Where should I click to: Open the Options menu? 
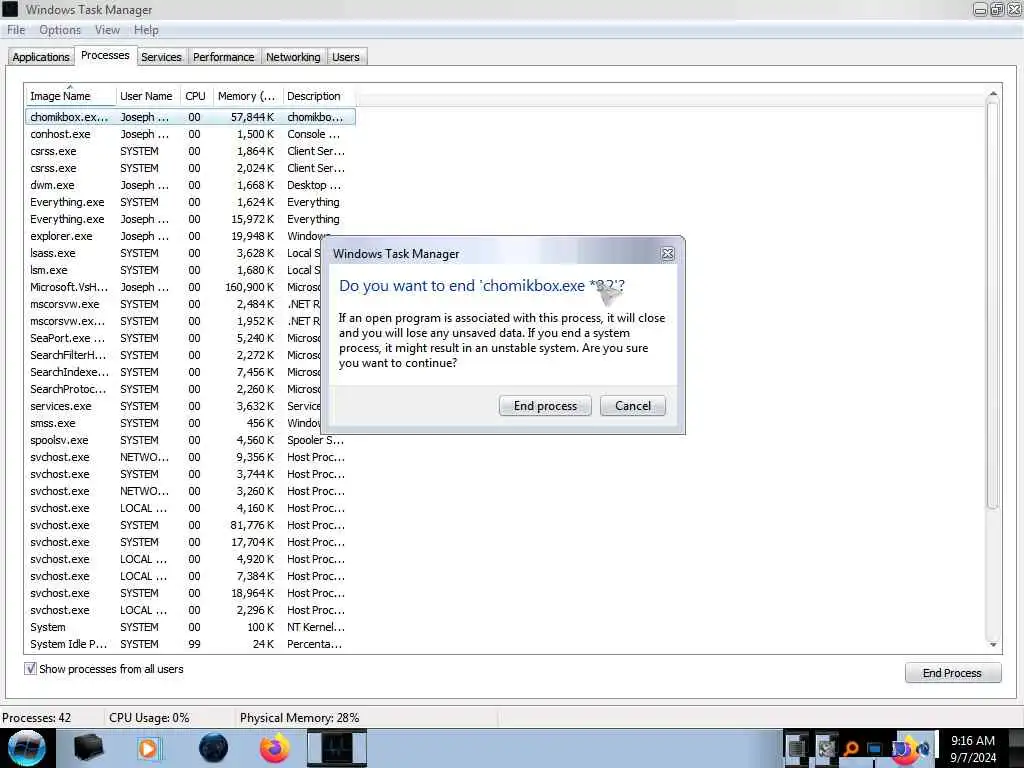60,30
